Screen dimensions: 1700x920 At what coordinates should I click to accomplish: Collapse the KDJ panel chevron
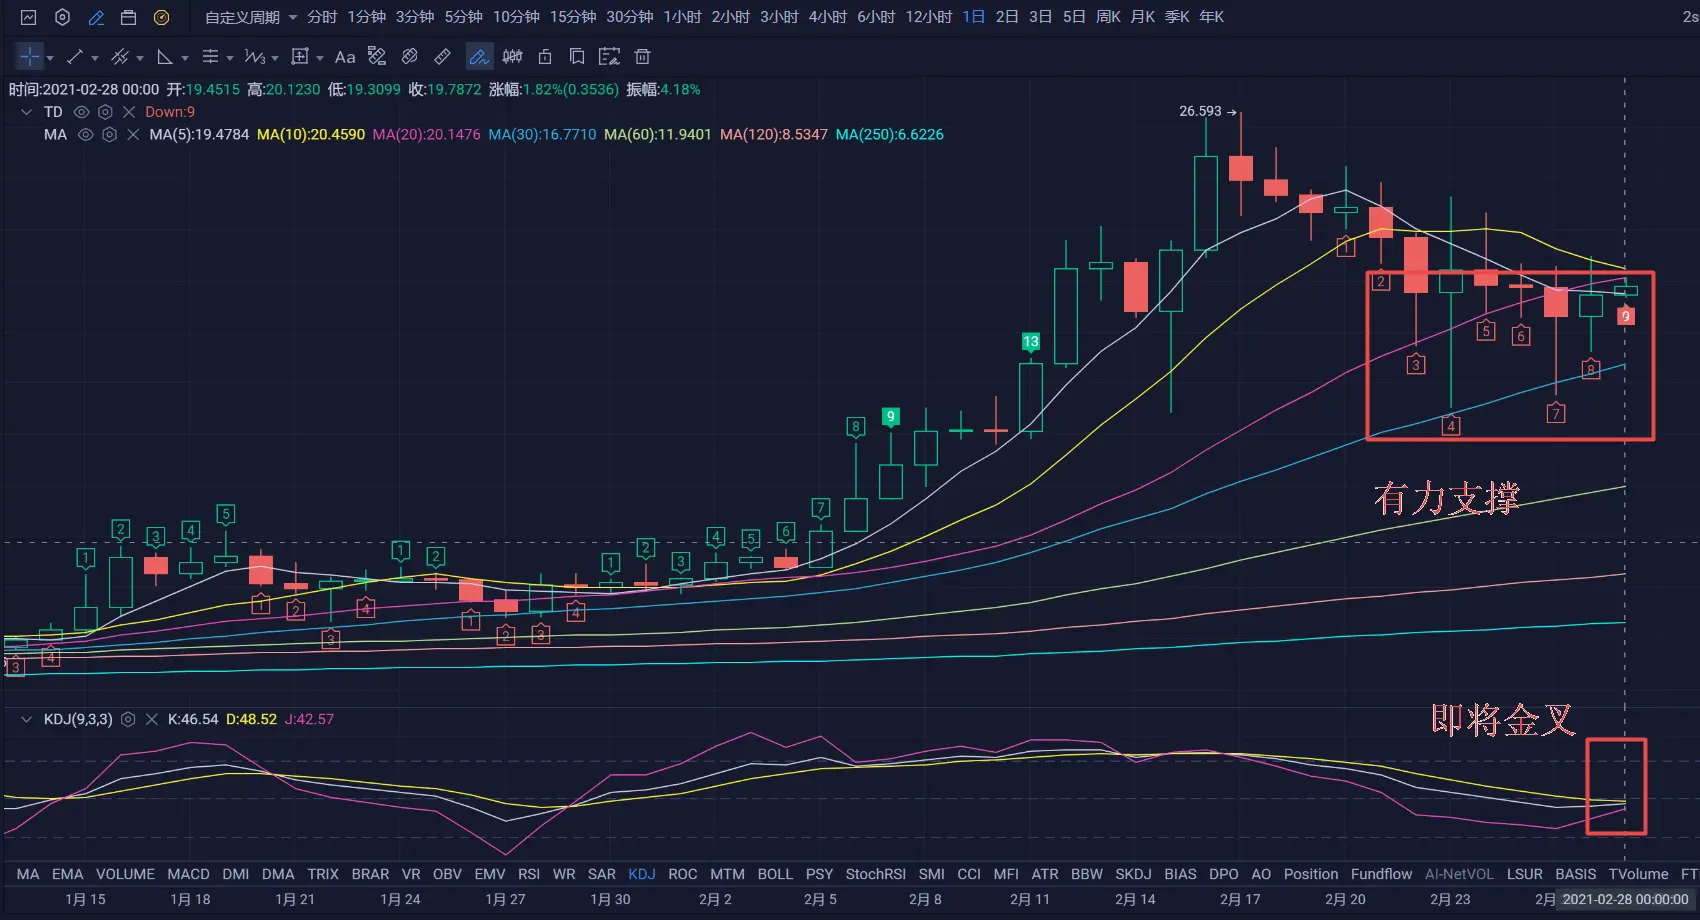click(x=27, y=719)
